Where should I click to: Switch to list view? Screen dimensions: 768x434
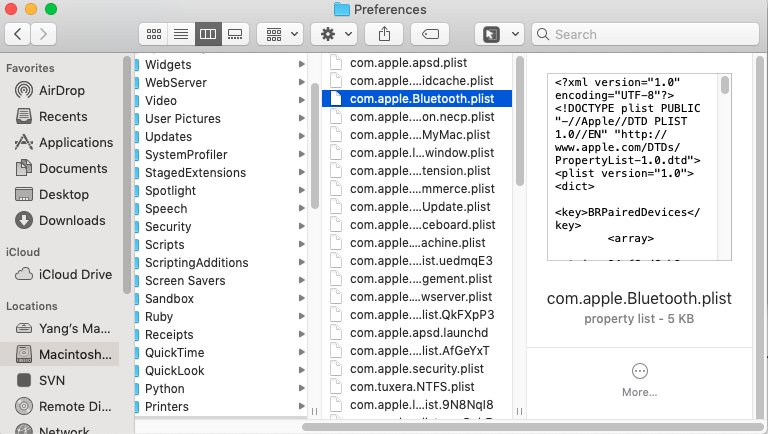click(x=181, y=34)
